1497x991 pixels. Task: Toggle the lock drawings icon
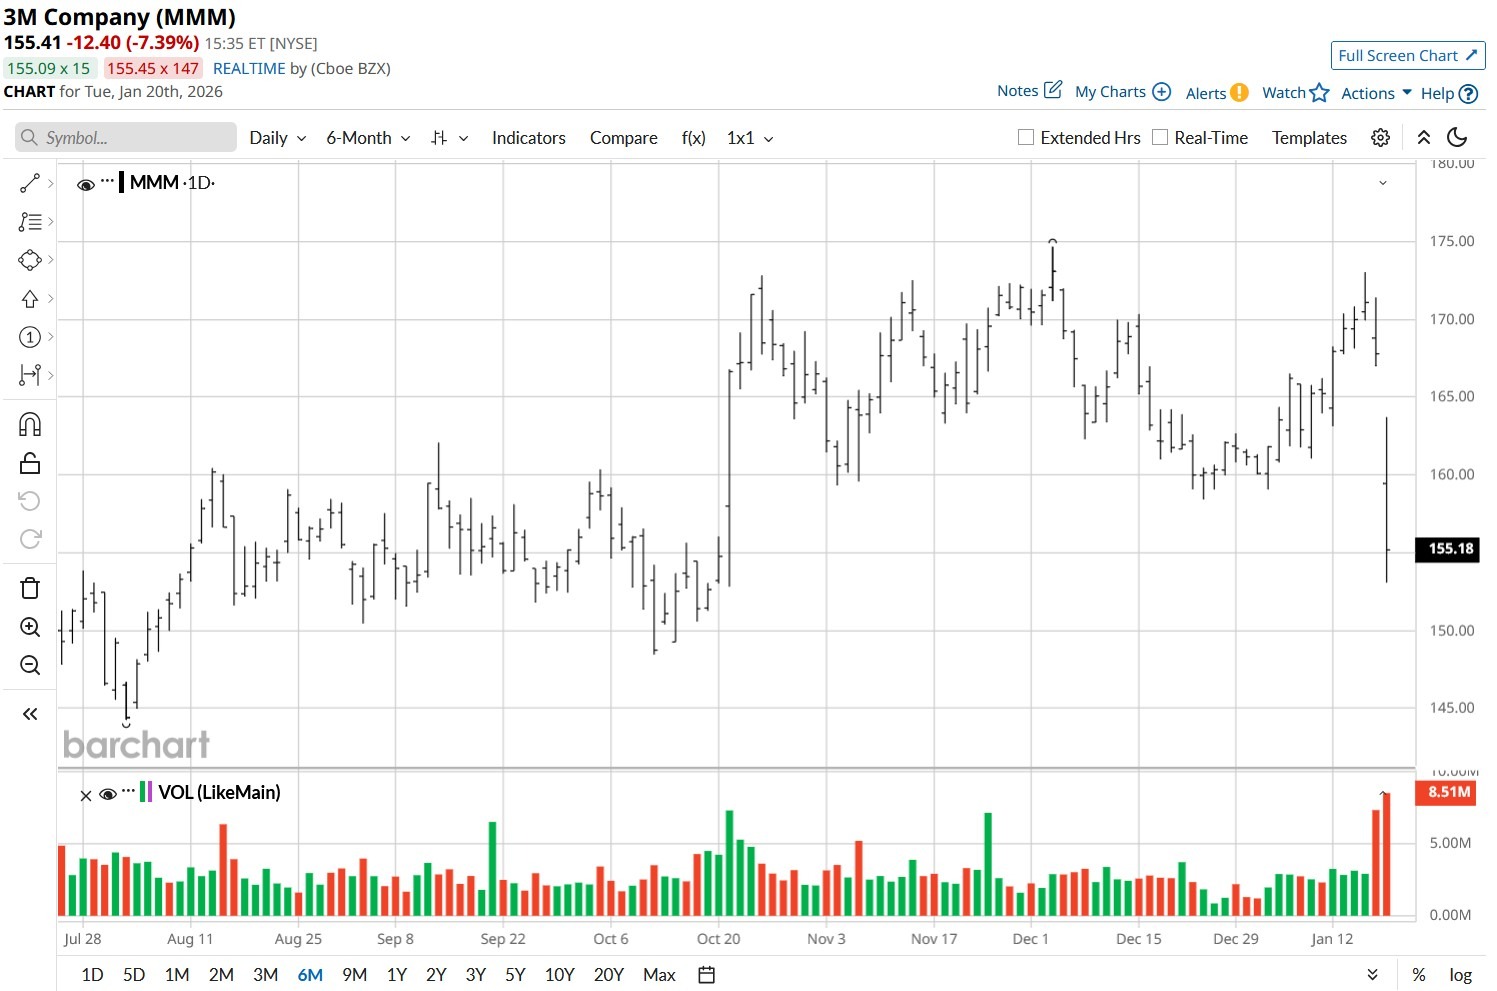[x=30, y=463]
